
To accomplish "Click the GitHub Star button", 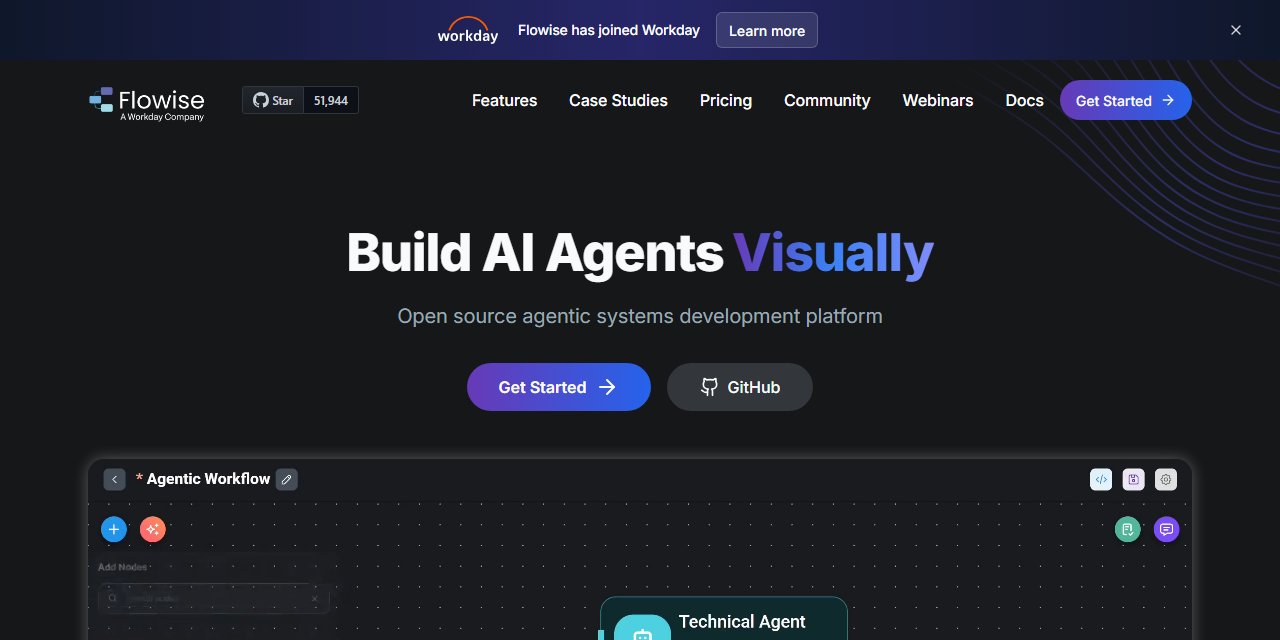I will click(x=273, y=100).
